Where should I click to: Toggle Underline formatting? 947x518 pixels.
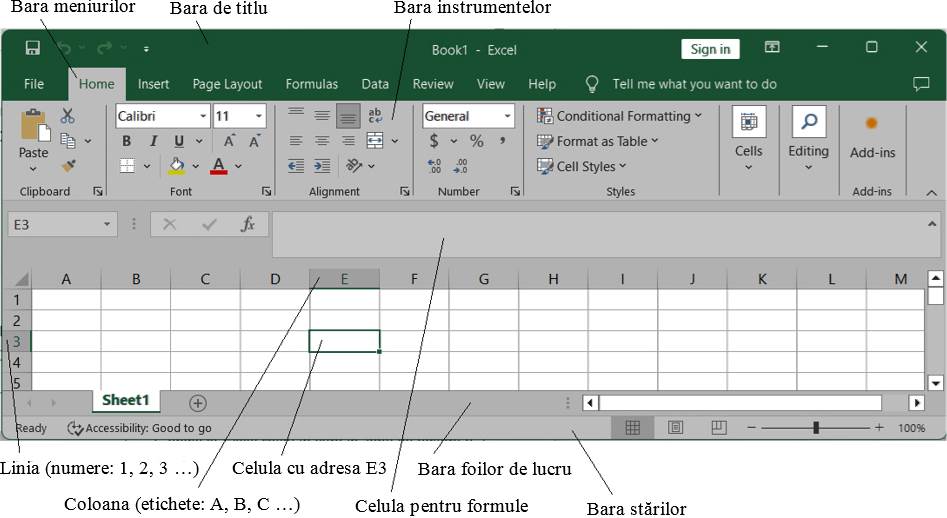coord(179,141)
